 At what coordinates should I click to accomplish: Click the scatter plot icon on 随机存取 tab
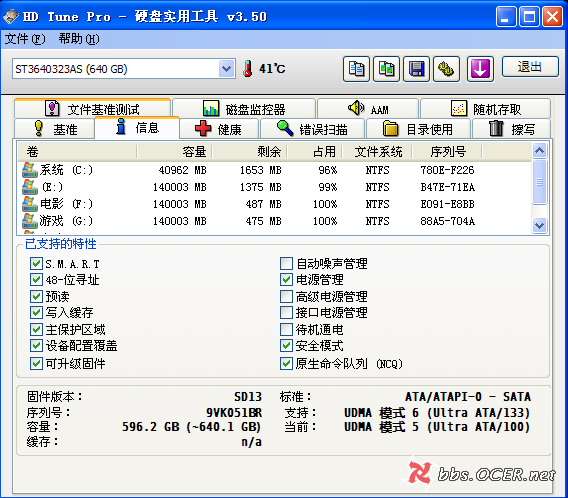tap(459, 108)
